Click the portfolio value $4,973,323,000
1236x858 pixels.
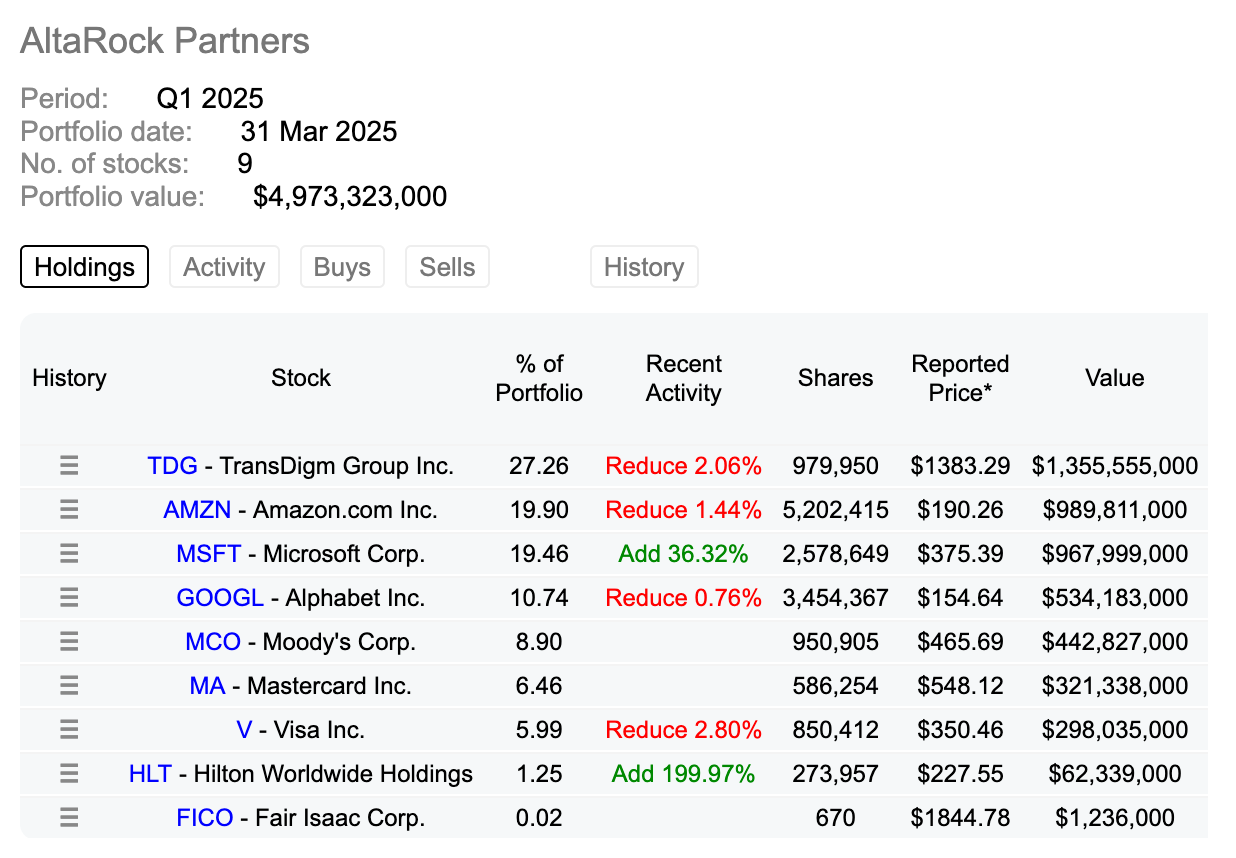(350, 196)
